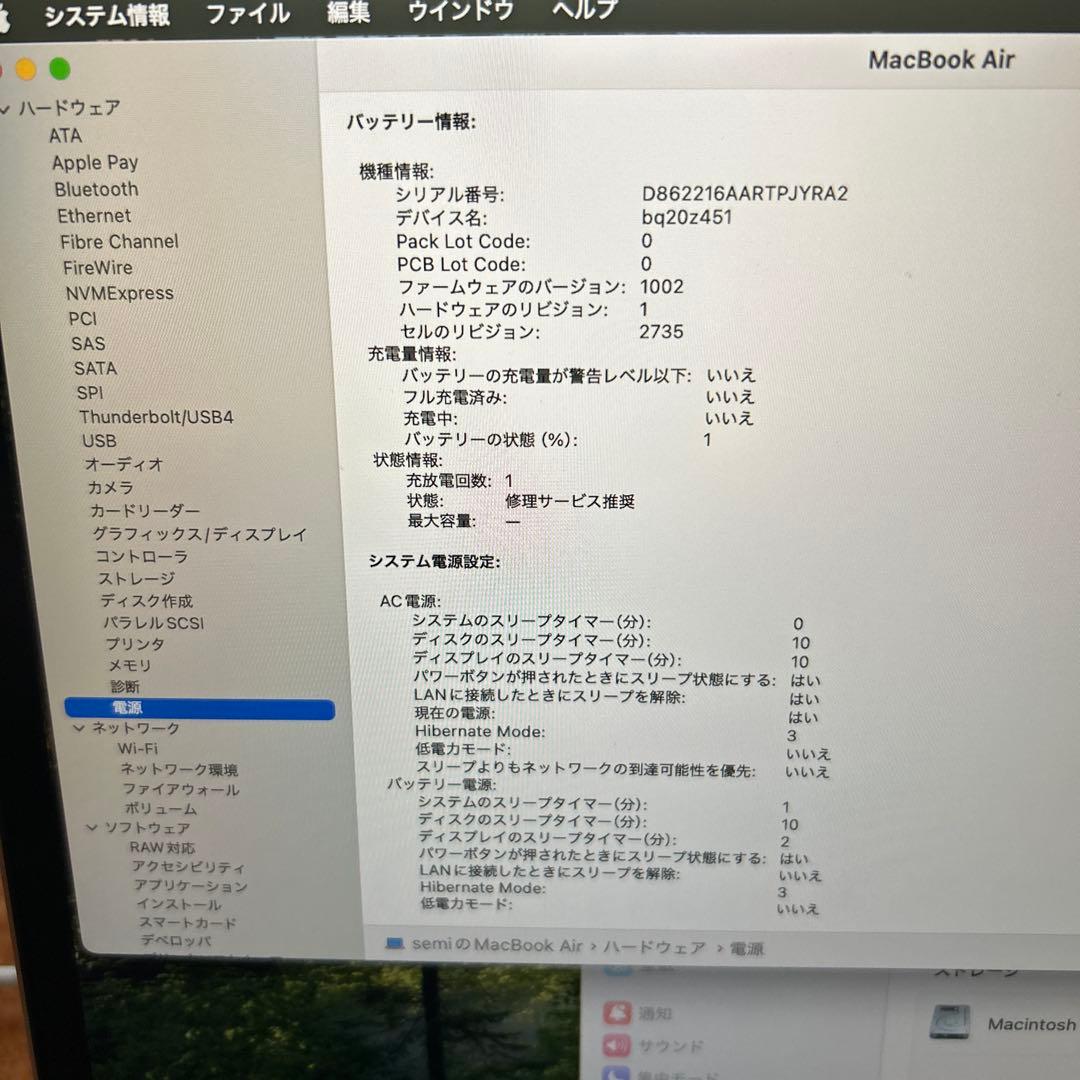Select グラフィックス/ディスプレイ in the sidebar

coord(200,534)
